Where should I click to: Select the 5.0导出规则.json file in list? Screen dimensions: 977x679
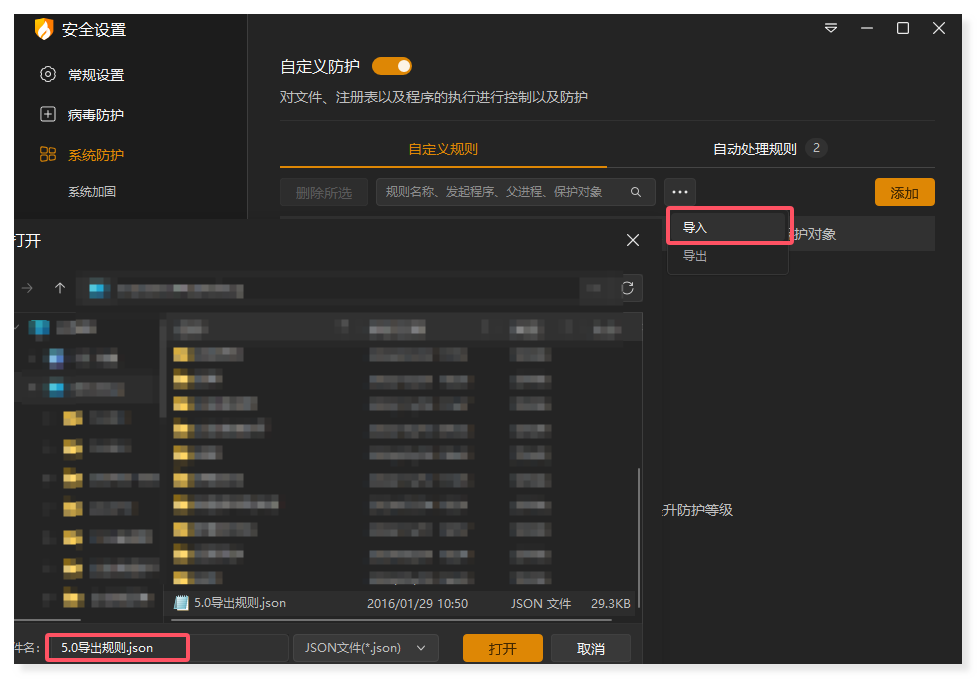pos(240,603)
